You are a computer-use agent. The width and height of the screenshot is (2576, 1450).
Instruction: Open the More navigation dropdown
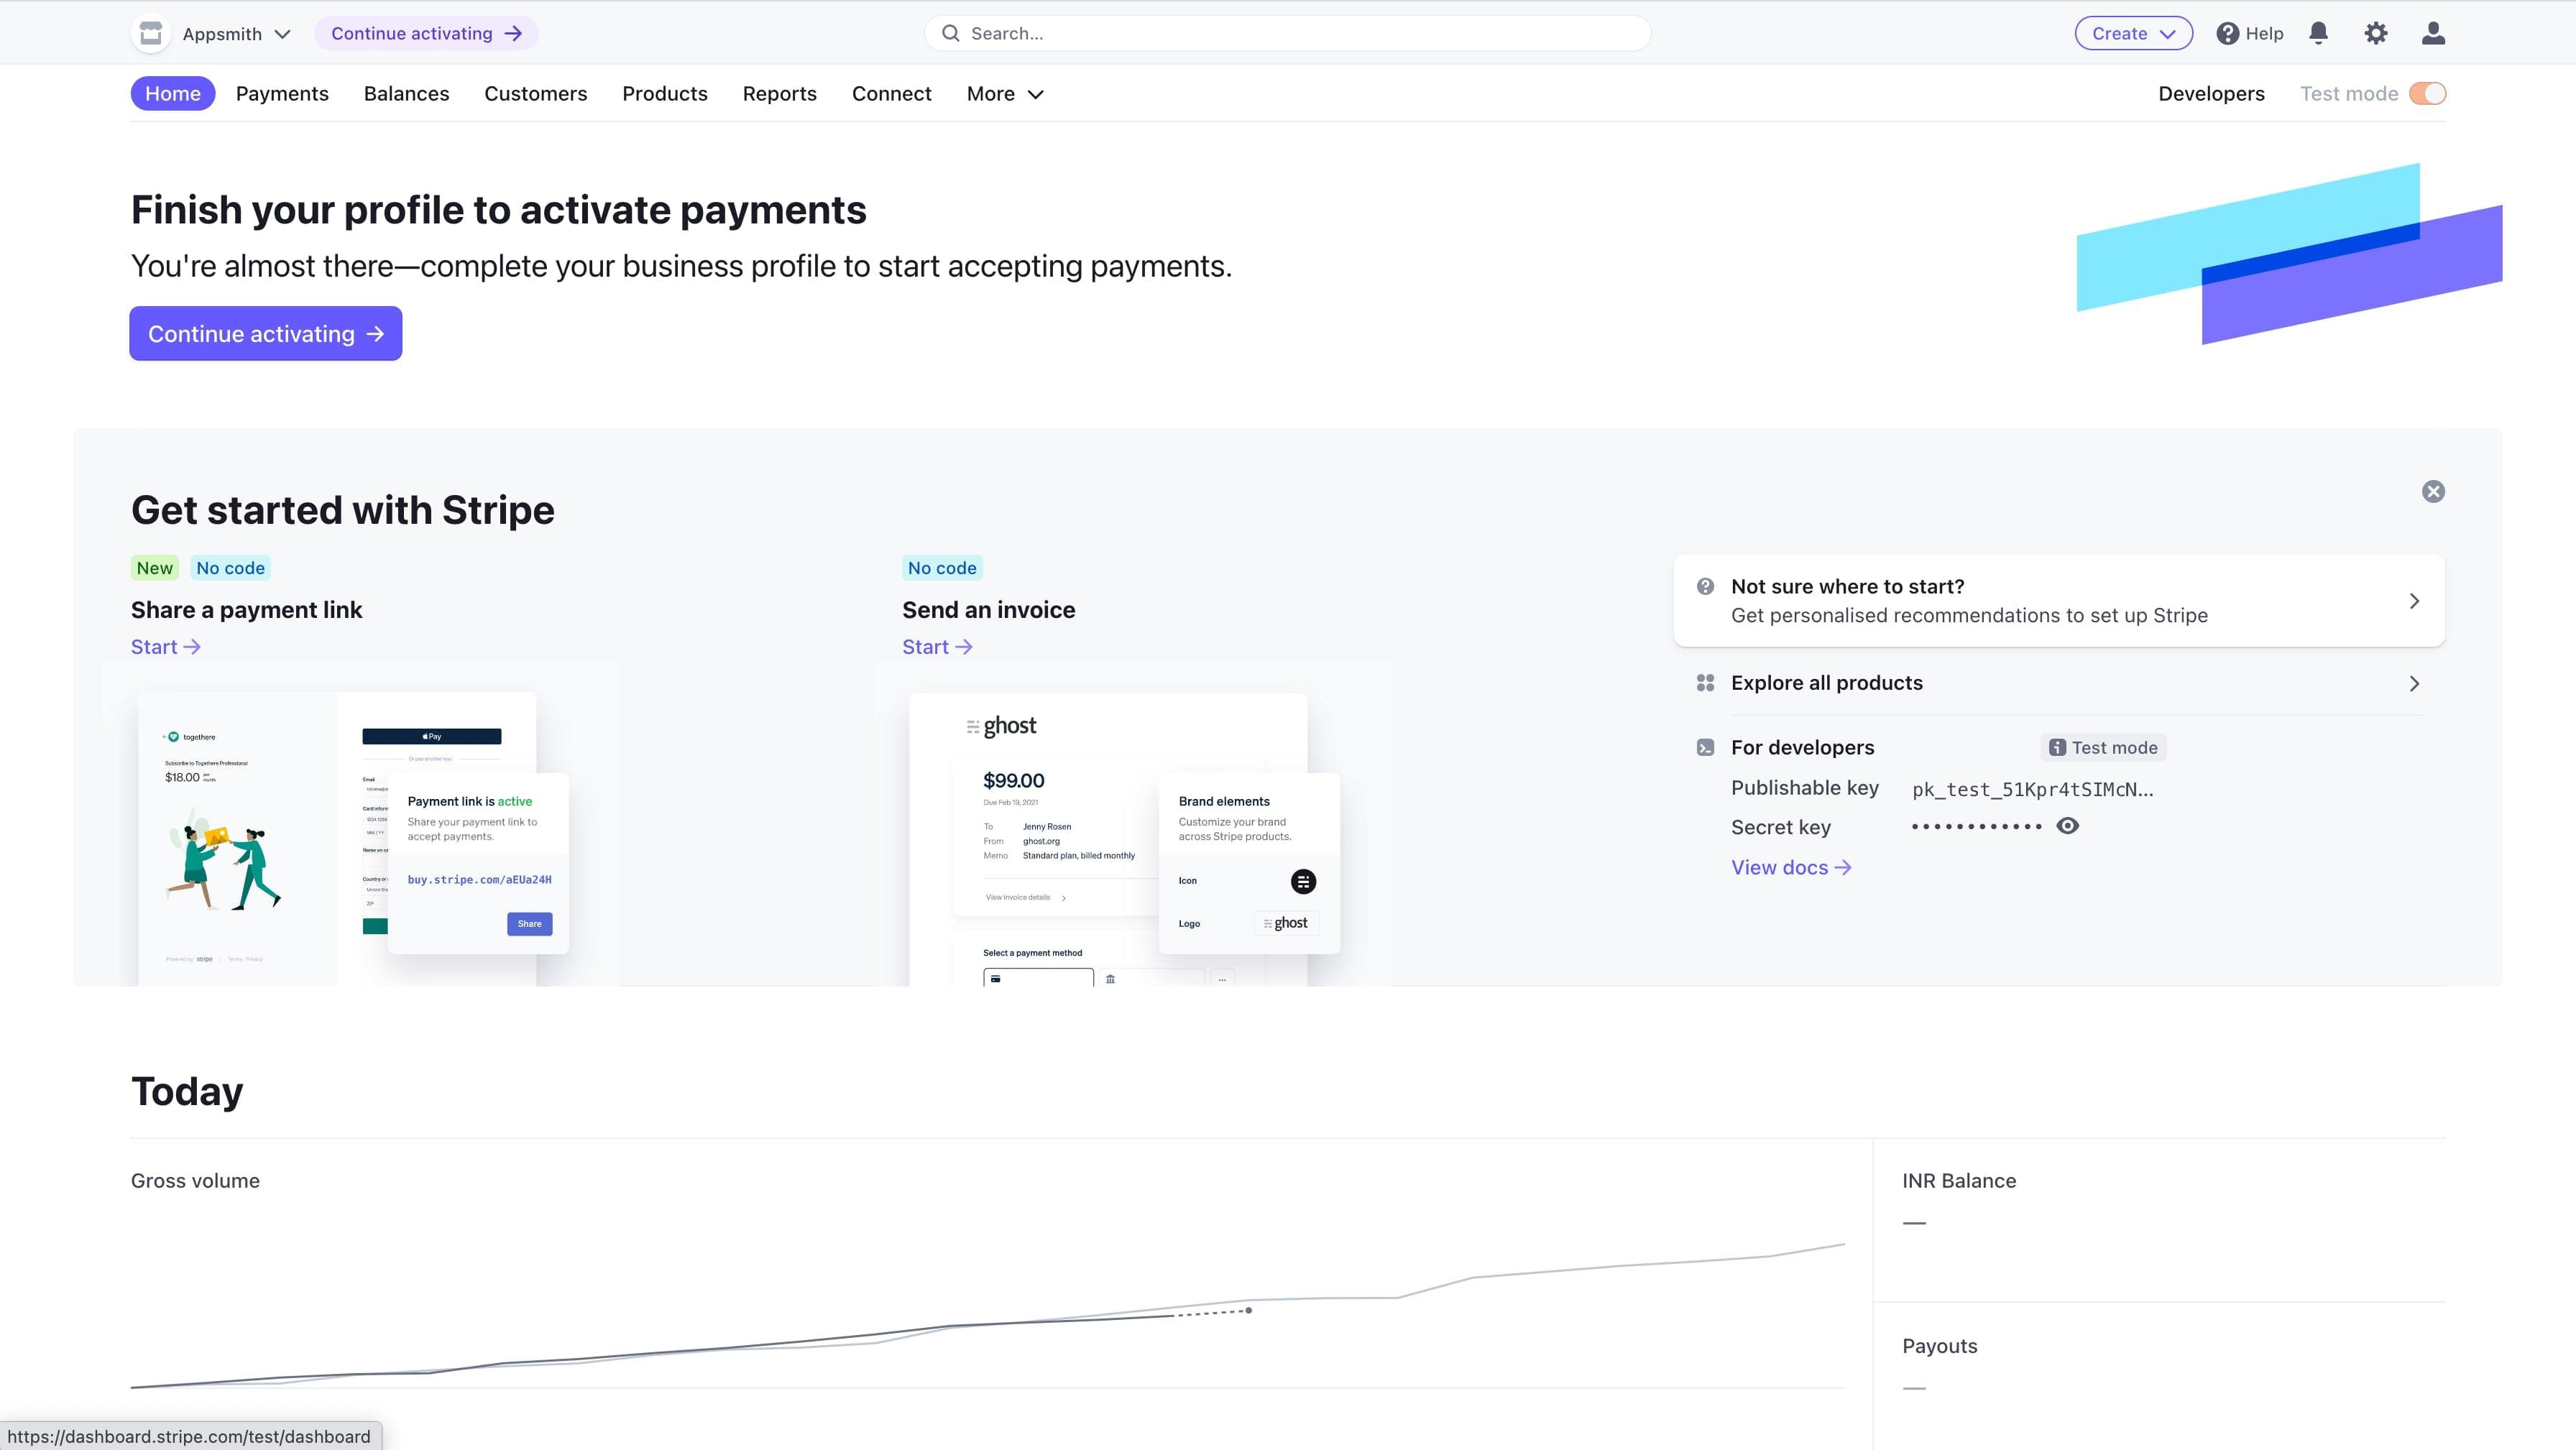tap(1004, 93)
